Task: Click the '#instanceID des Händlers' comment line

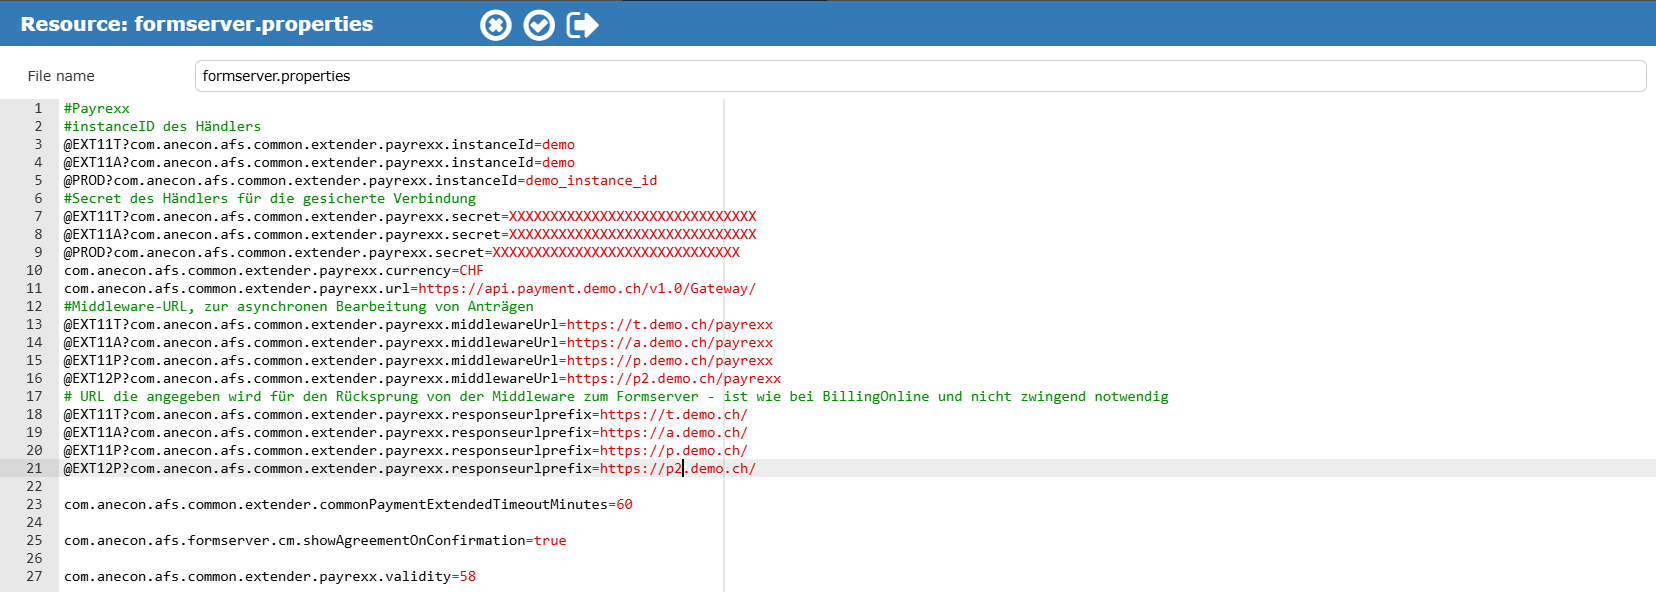Action: pyautogui.click(x=162, y=126)
